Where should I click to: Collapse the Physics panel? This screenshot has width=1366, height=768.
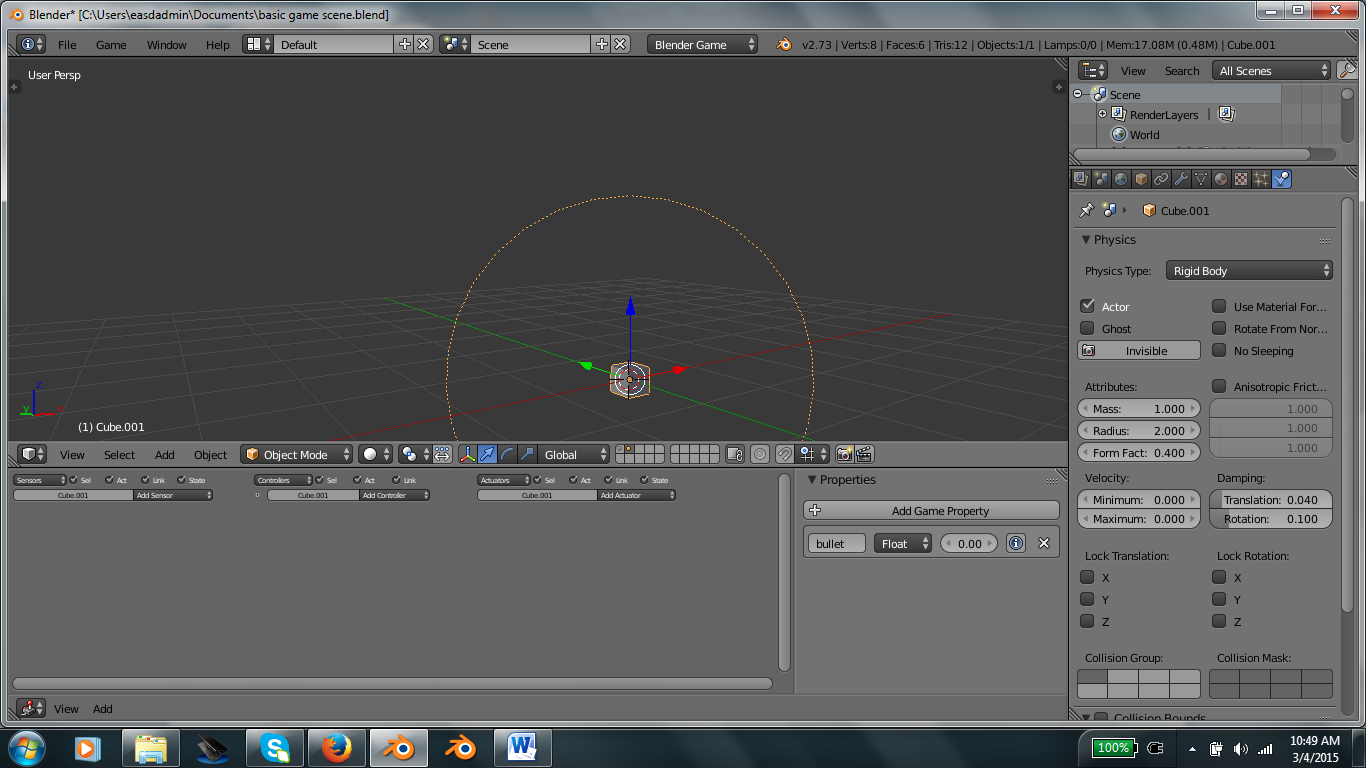pos(1086,240)
